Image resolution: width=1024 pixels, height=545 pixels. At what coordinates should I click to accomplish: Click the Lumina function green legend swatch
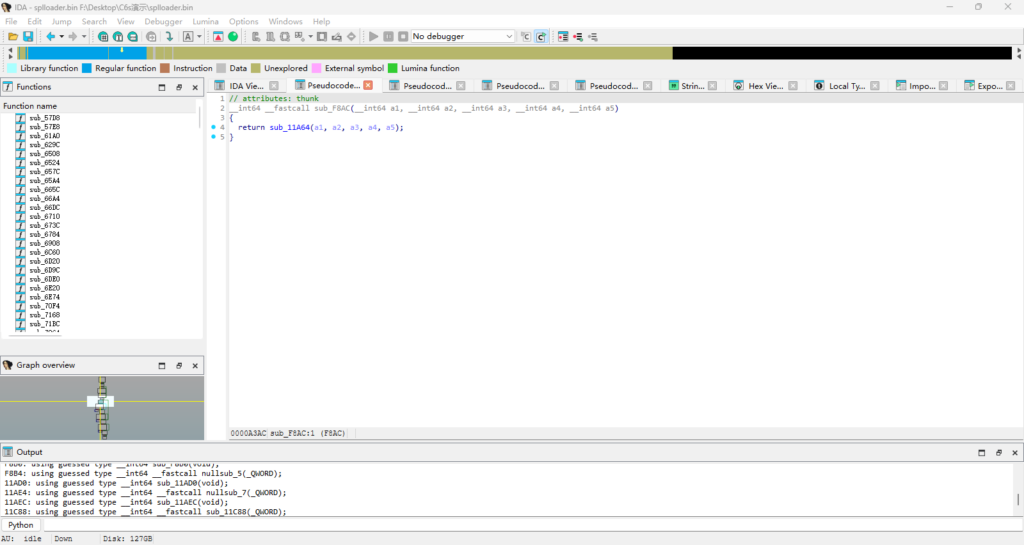392,68
